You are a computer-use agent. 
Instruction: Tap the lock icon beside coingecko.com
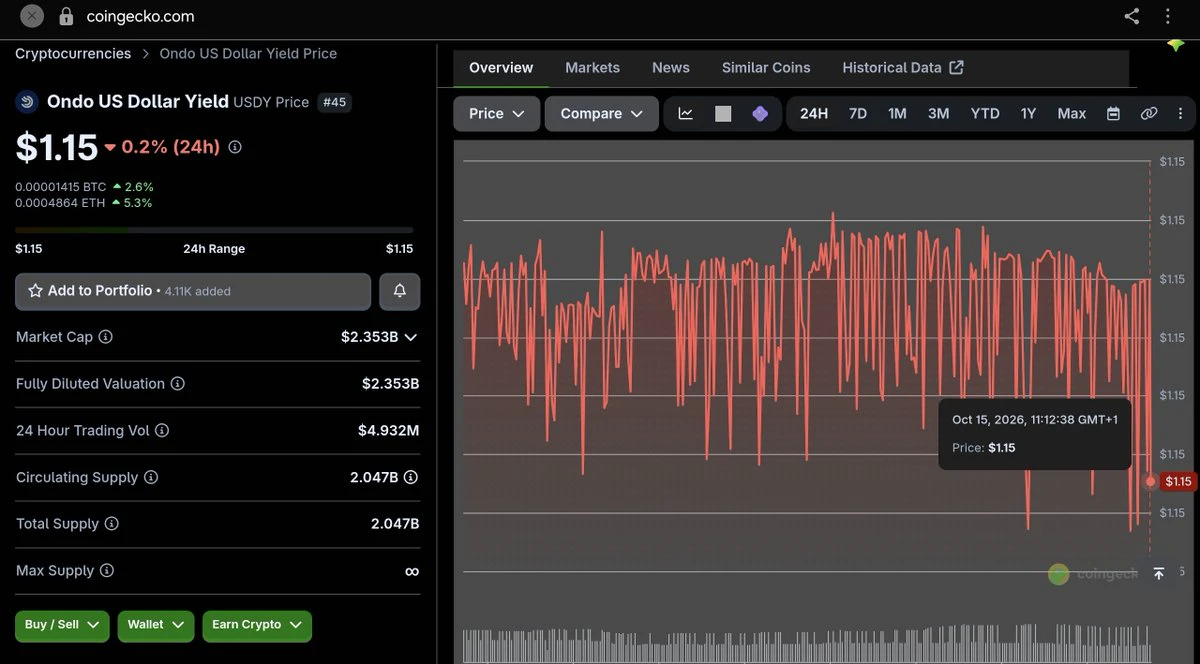coord(67,16)
